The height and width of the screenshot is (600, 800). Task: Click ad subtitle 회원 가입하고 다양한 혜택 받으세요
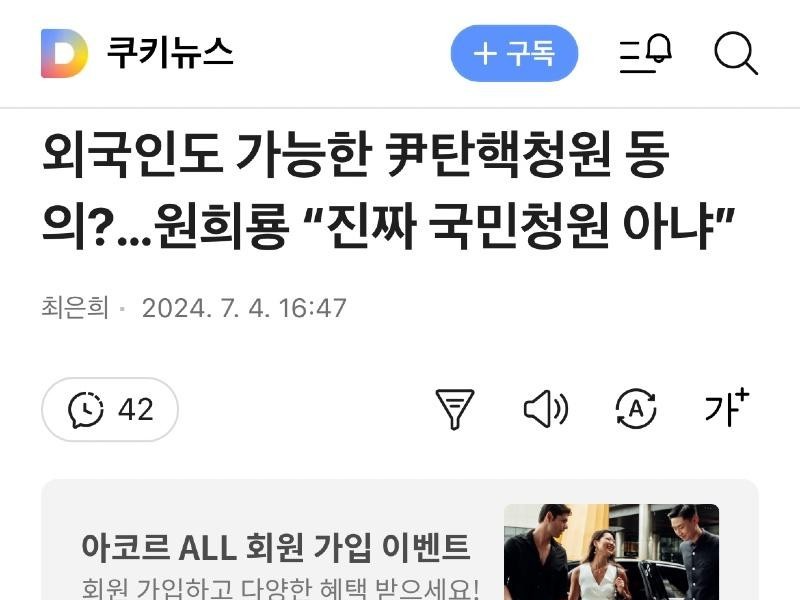click(x=280, y=588)
